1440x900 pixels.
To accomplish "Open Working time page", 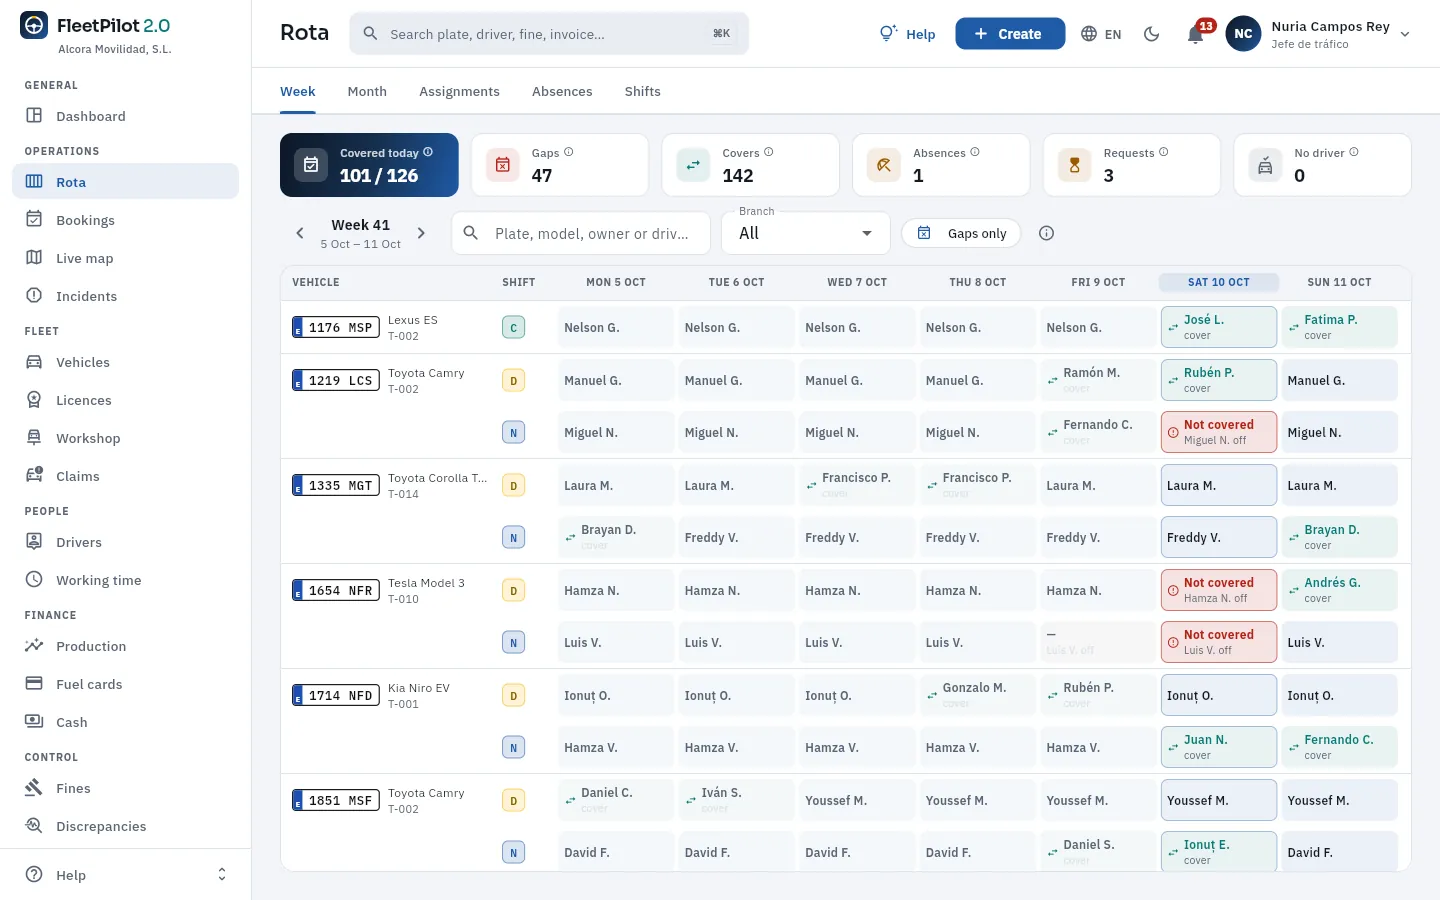I will tap(125, 580).
